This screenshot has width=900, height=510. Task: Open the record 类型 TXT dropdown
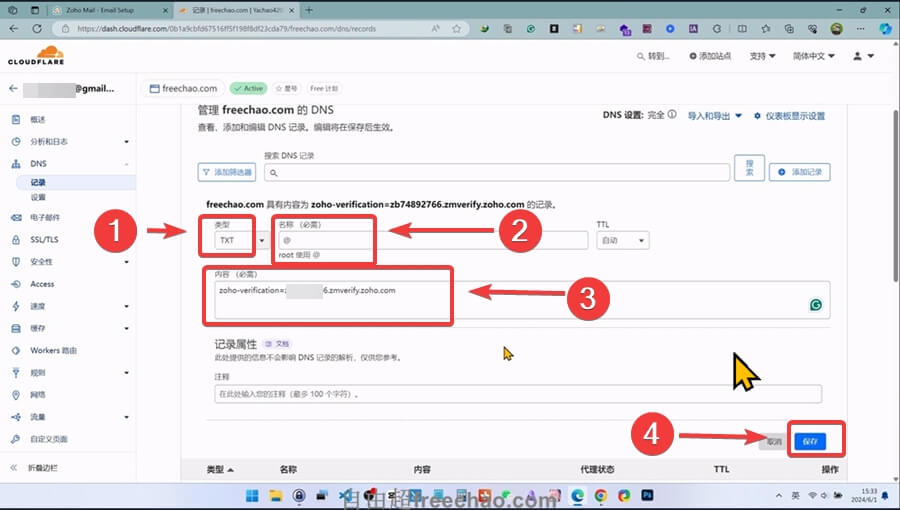point(242,240)
